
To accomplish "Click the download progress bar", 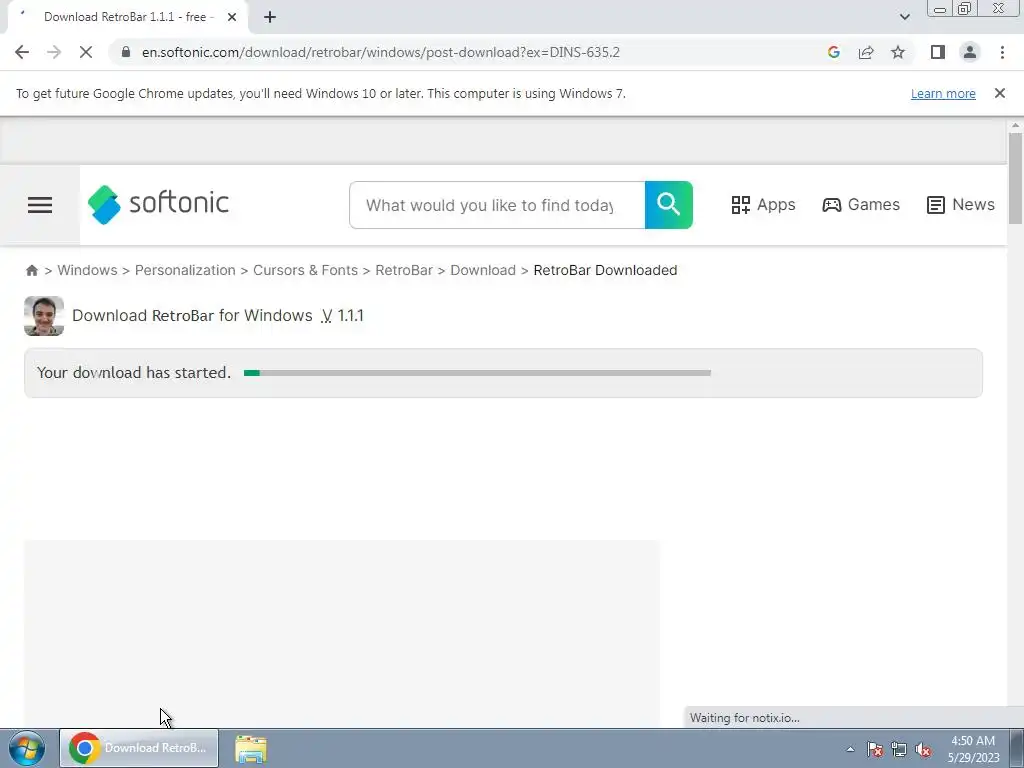I will (x=477, y=373).
